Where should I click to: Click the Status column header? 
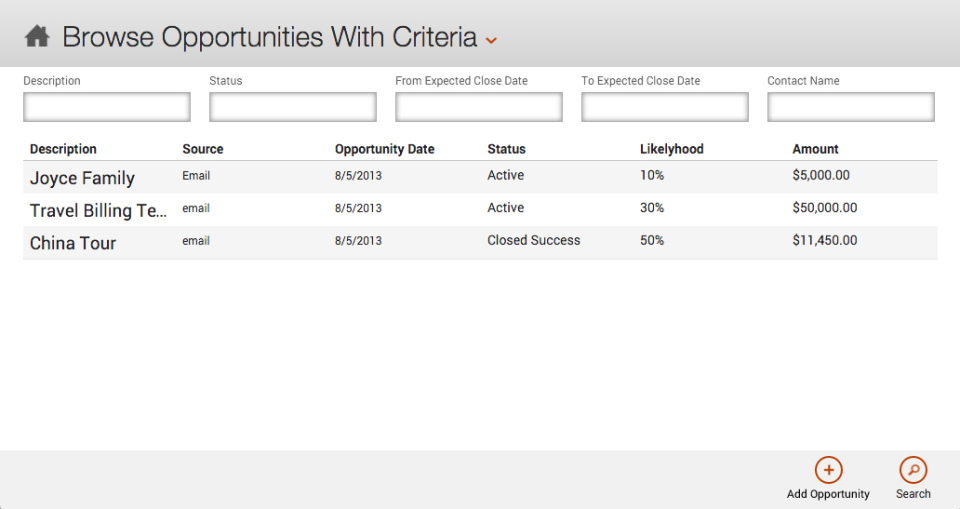(x=506, y=149)
